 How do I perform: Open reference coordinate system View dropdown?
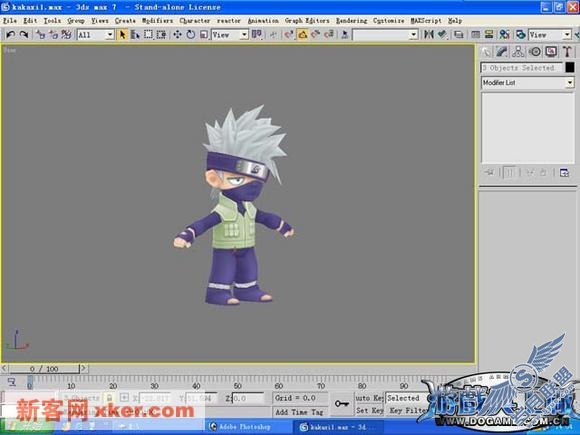(230, 35)
